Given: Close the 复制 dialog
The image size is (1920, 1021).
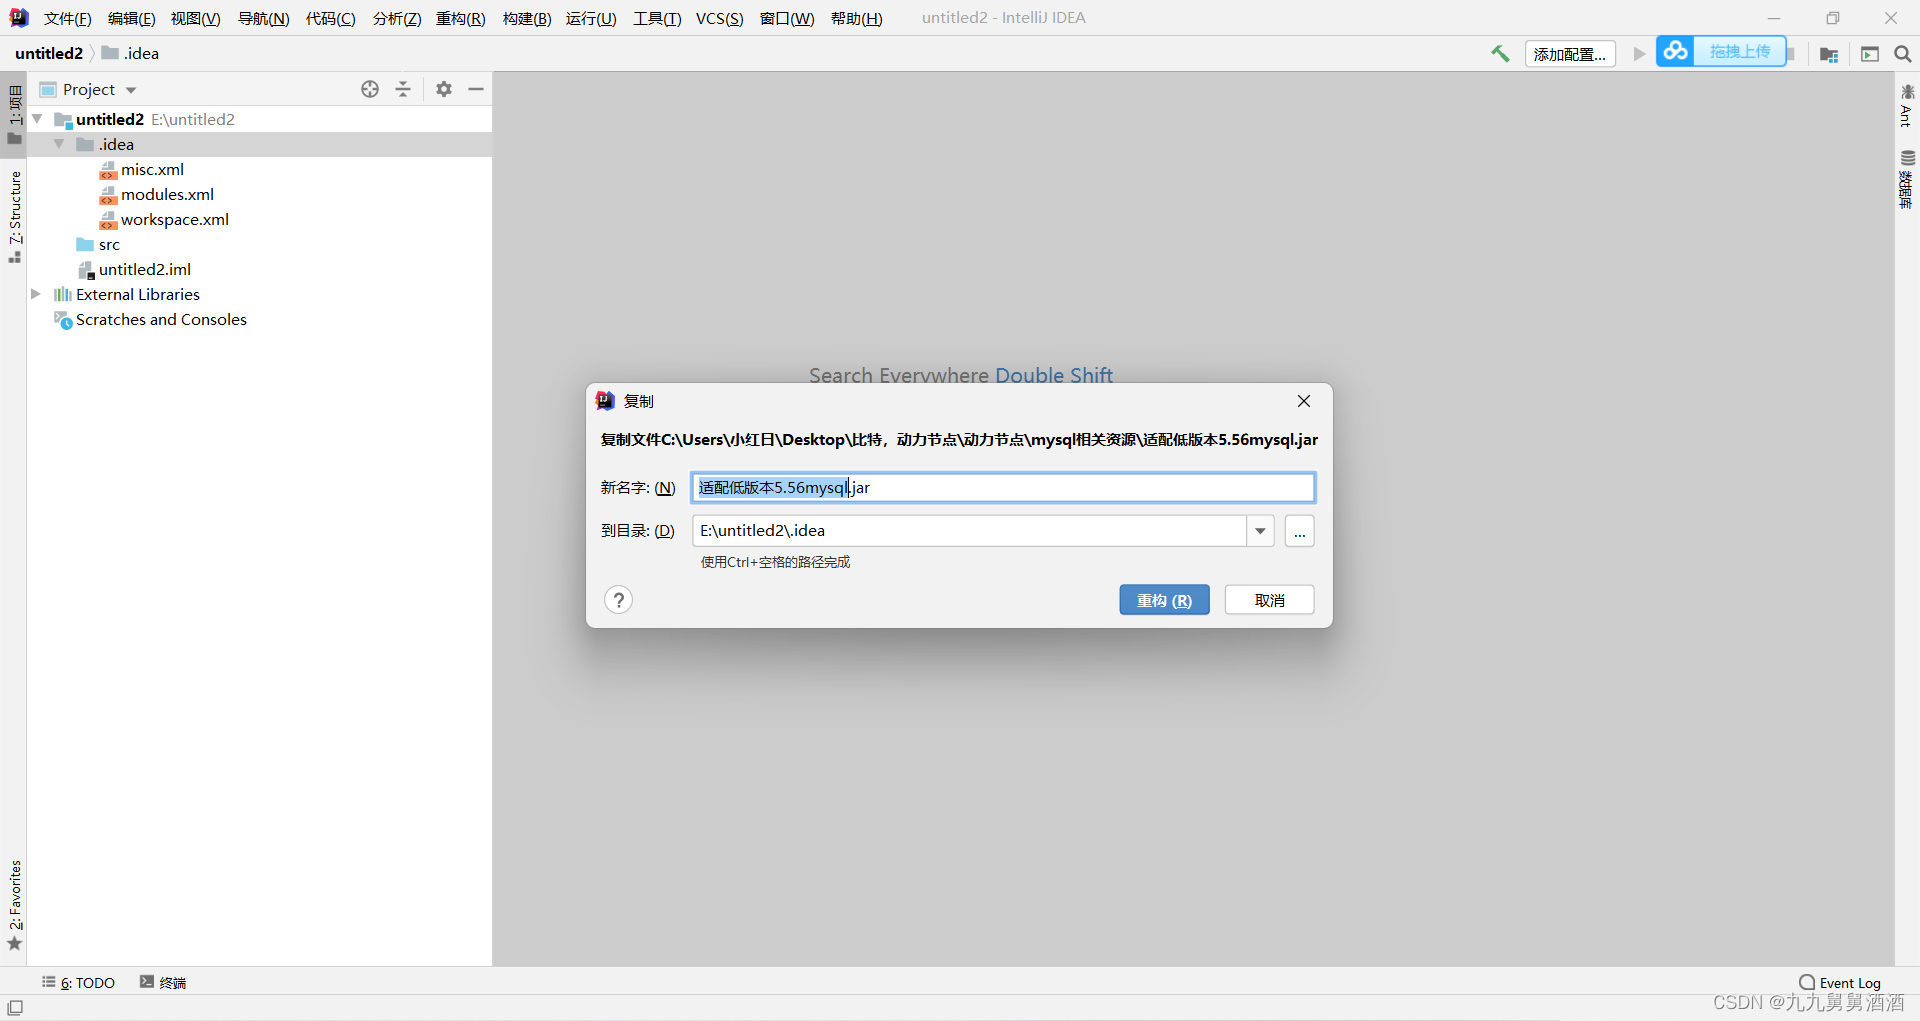Looking at the screenshot, I should tap(1303, 401).
